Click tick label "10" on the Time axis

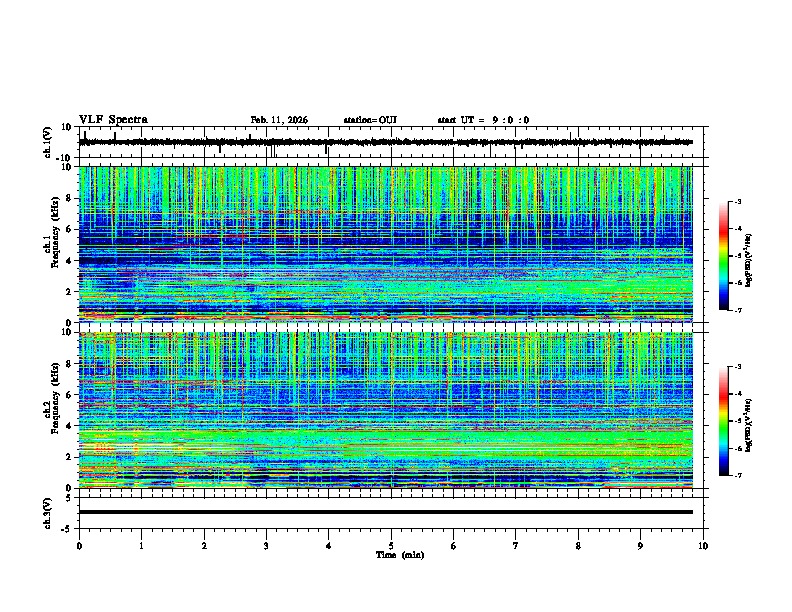point(703,546)
